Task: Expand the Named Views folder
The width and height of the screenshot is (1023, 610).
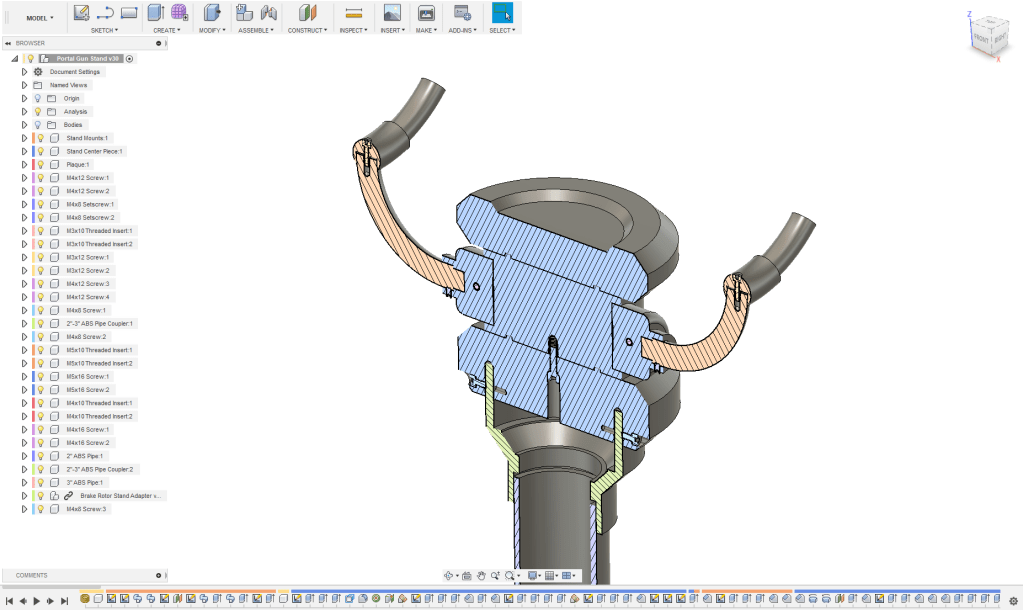Action: [24, 85]
